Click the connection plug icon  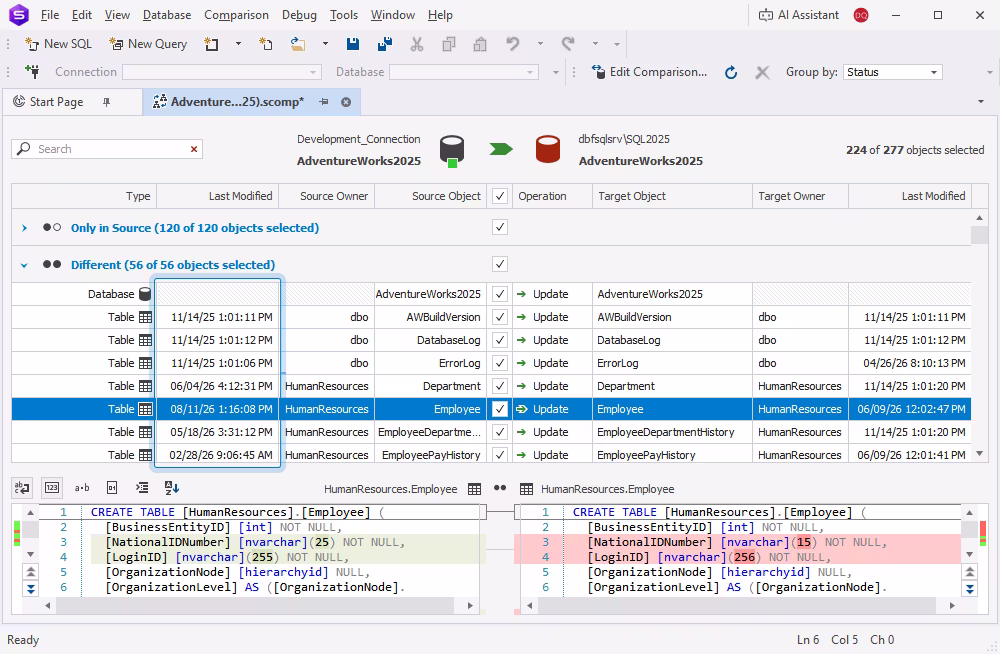33,71
